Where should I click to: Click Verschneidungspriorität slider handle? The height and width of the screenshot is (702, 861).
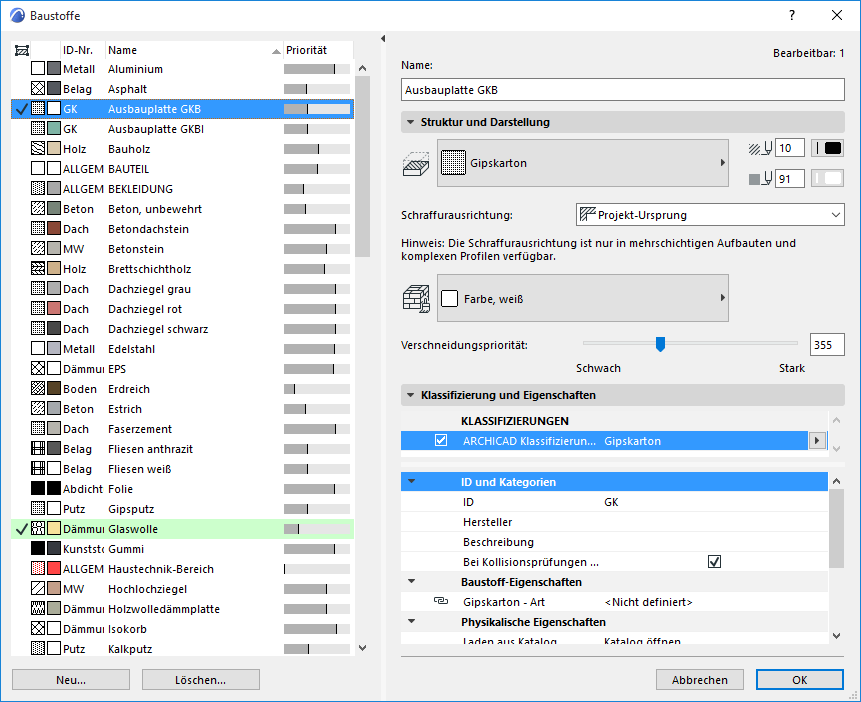[x=661, y=344]
